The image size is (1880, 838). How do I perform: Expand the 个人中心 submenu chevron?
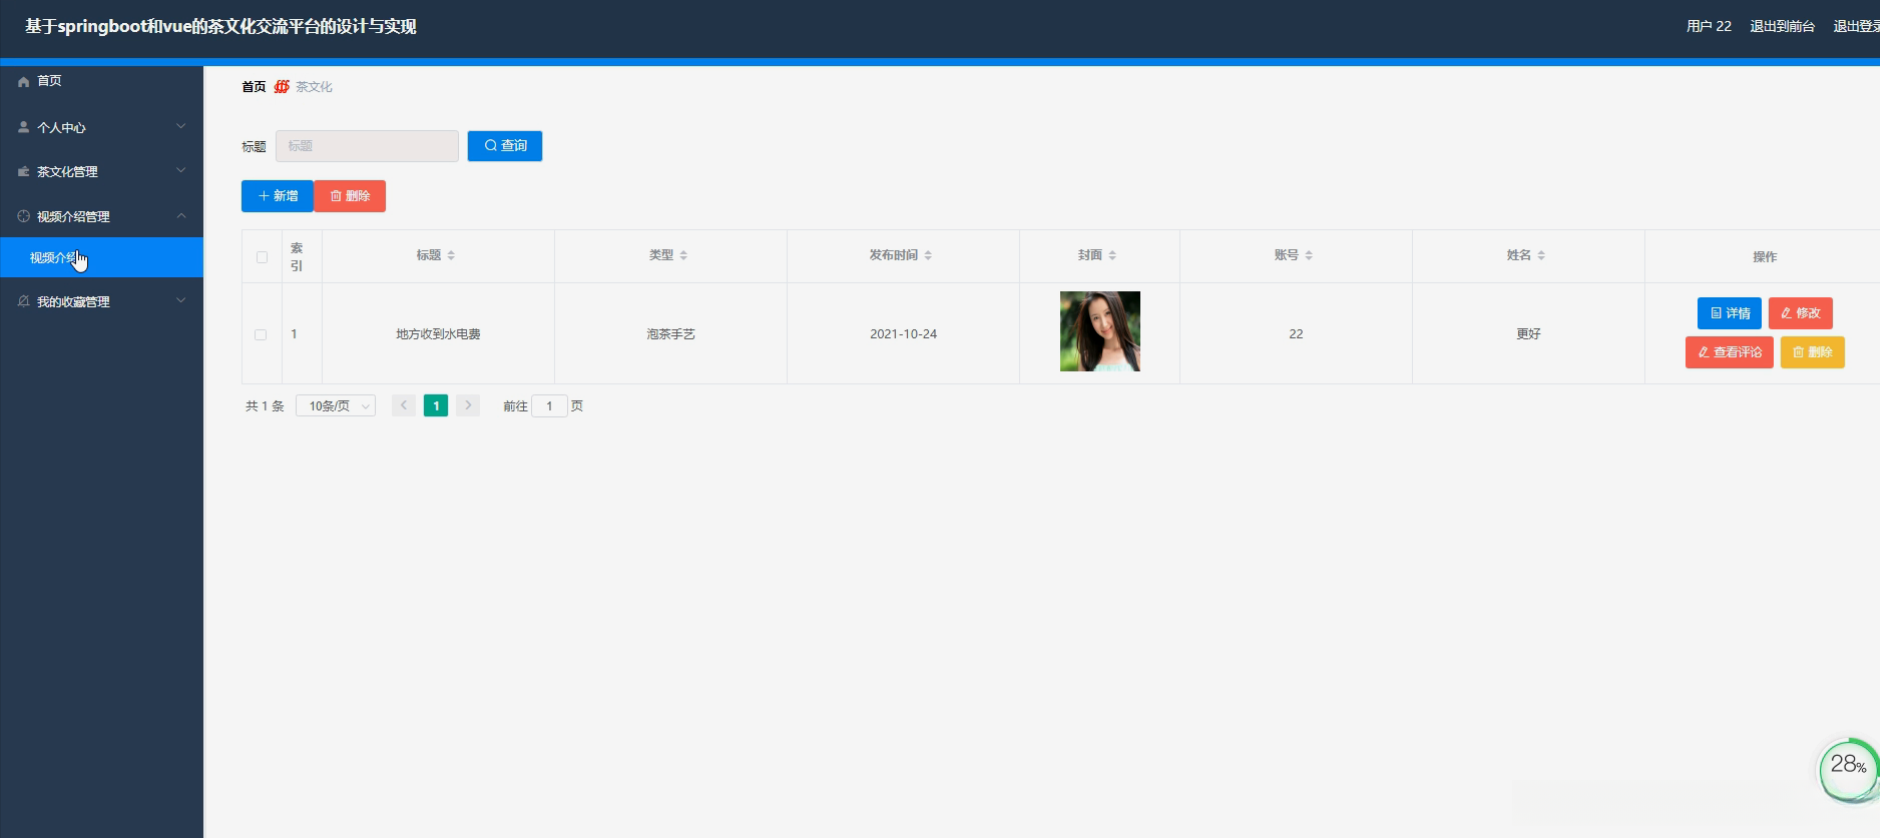point(181,126)
